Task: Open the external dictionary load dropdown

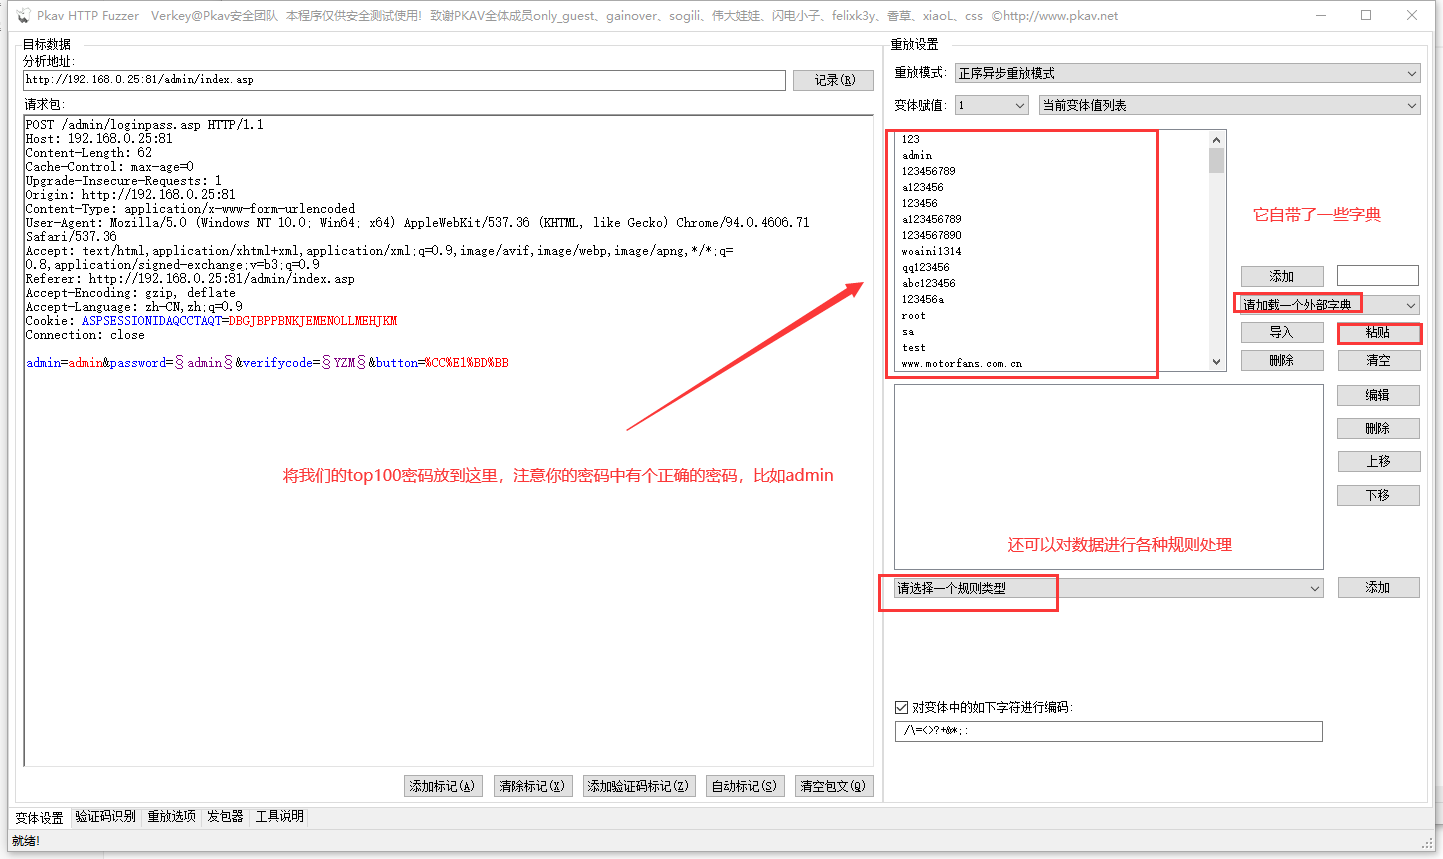Action: (1329, 305)
